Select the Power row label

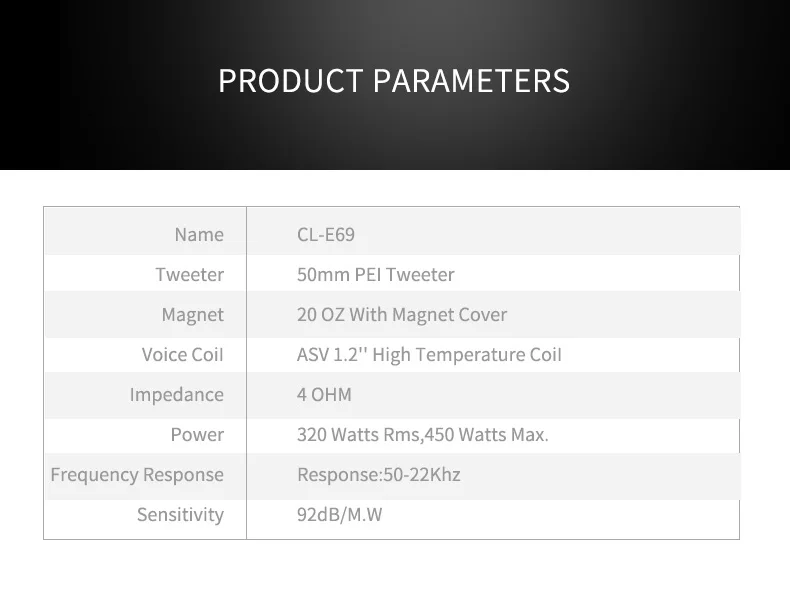[x=197, y=434]
